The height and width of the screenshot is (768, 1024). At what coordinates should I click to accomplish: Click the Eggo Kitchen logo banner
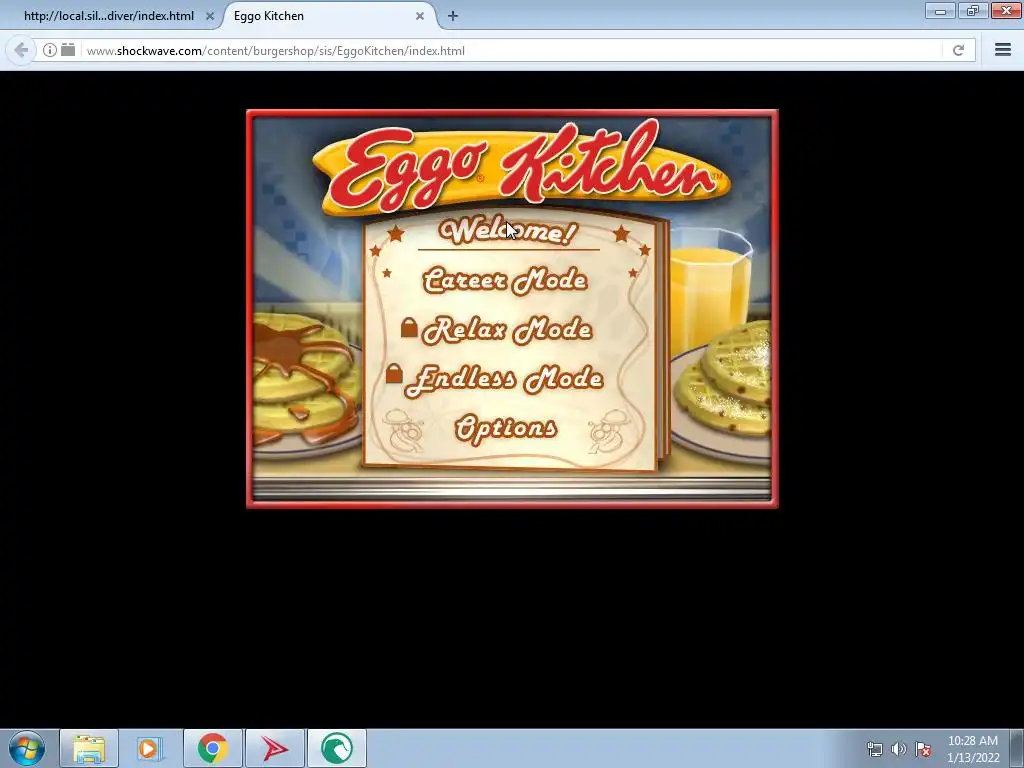click(x=520, y=168)
